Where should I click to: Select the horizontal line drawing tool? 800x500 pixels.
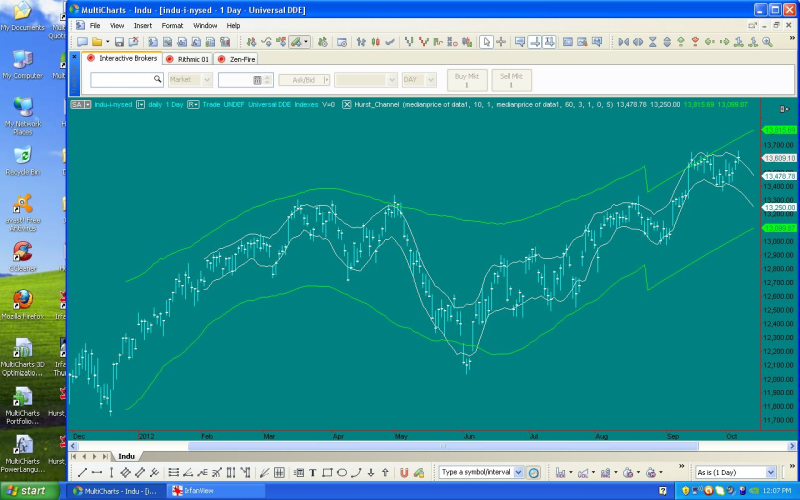tap(97, 472)
